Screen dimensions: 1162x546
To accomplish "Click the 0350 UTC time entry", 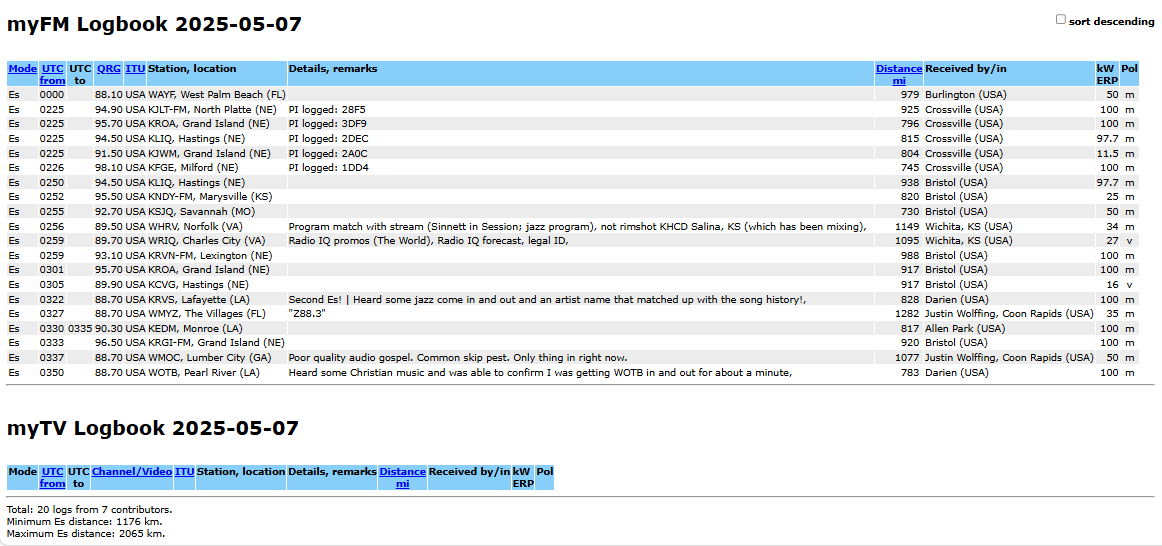I will tap(52, 373).
